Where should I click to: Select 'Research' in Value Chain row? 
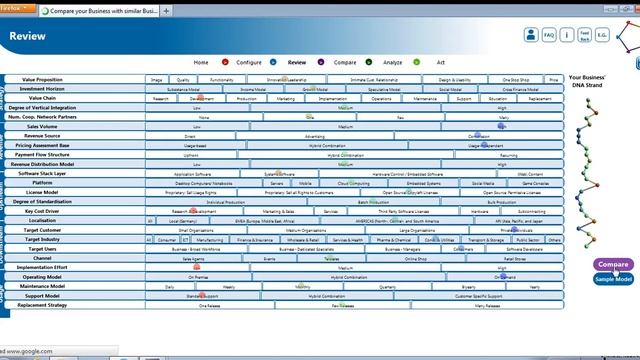click(x=161, y=99)
